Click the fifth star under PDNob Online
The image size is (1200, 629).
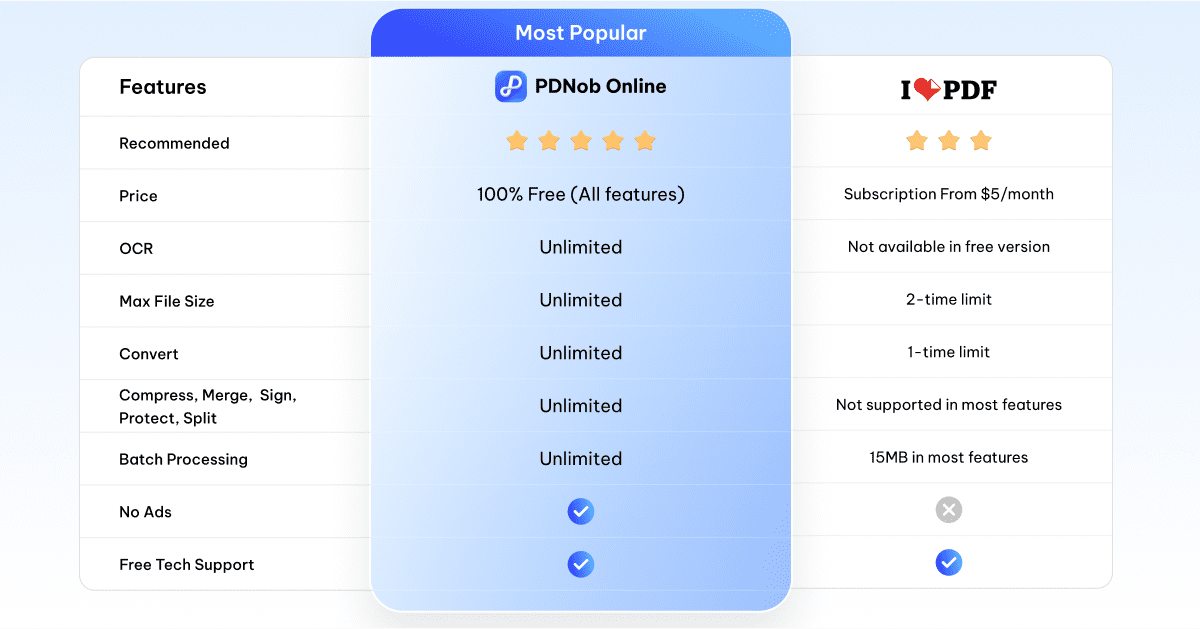click(645, 141)
